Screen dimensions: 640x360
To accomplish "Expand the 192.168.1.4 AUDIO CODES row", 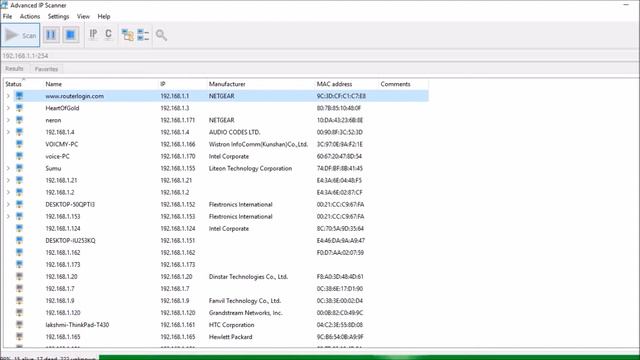I will tap(8, 132).
